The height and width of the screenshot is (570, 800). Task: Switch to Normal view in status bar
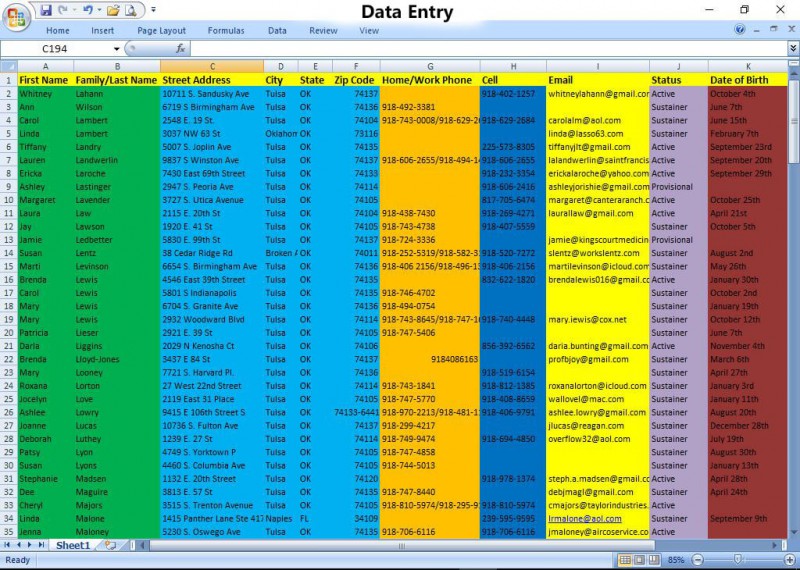[624, 560]
